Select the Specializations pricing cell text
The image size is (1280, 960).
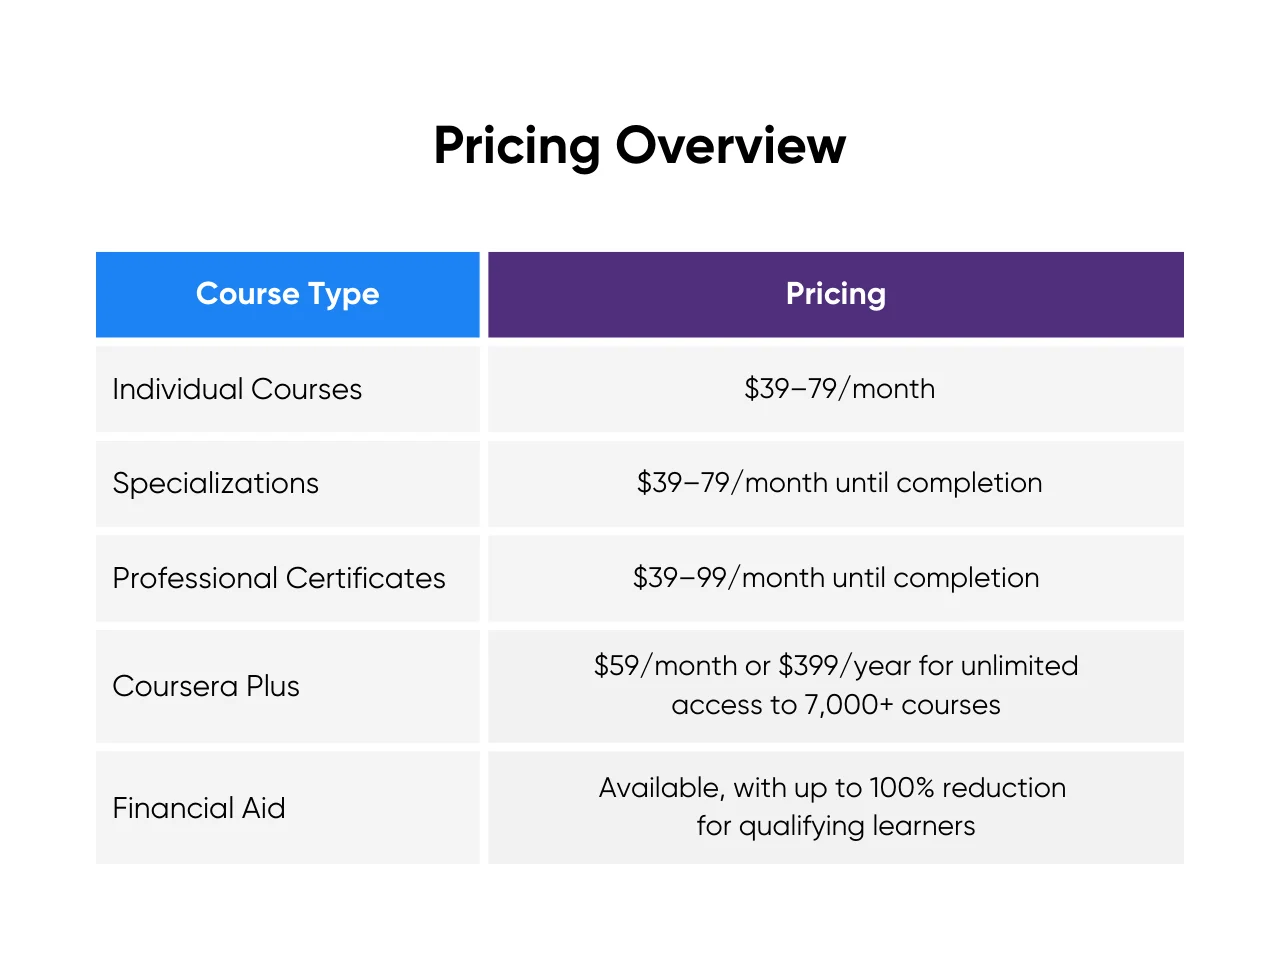[x=839, y=483]
